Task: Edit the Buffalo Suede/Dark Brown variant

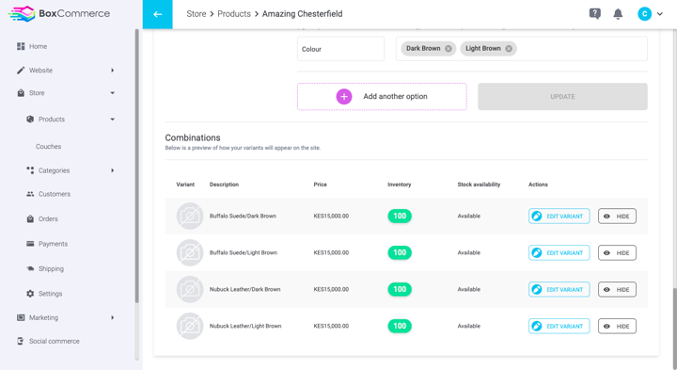Action: click(559, 216)
